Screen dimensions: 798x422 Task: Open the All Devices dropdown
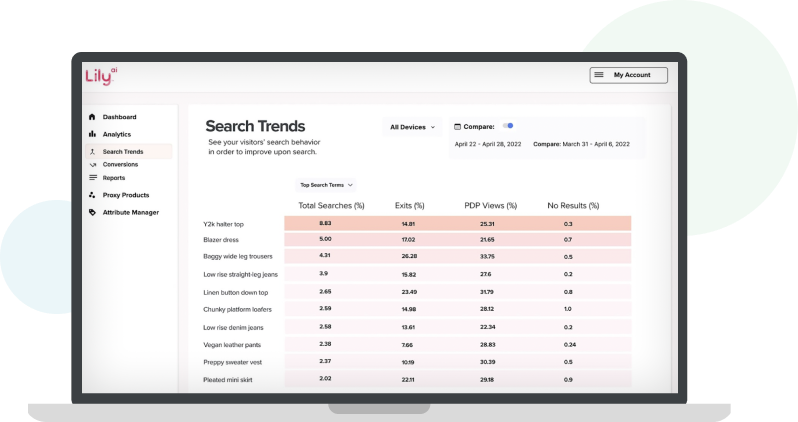pos(412,127)
